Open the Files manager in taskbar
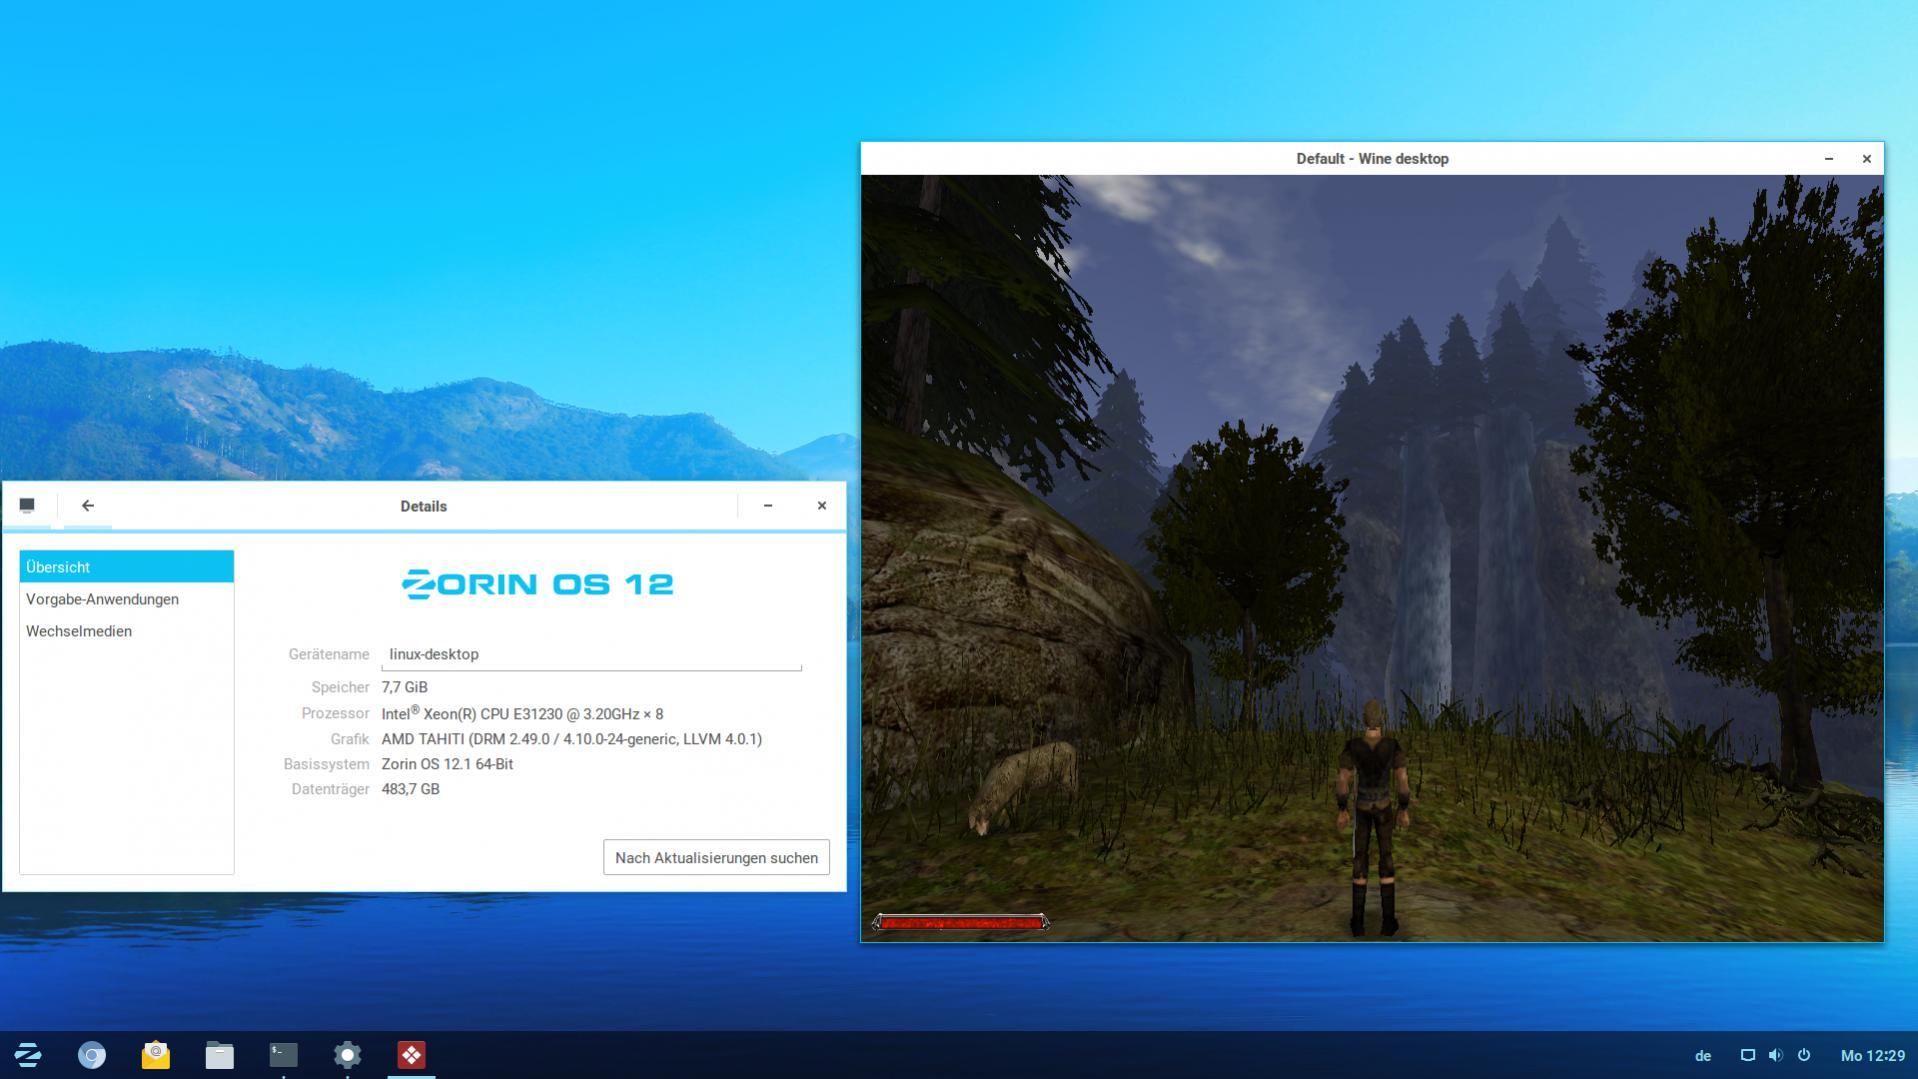The image size is (1918, 1079). coord(220,1055)
